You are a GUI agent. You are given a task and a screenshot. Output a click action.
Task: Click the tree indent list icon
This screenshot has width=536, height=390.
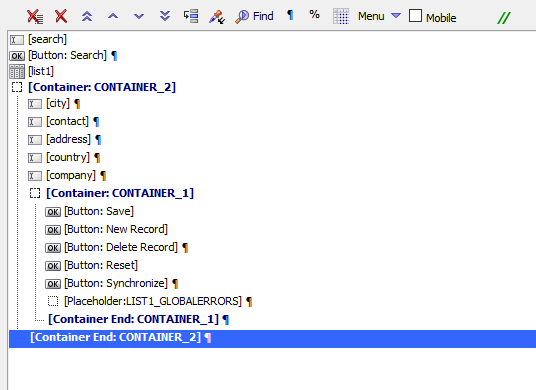click(x=191, y=16)
